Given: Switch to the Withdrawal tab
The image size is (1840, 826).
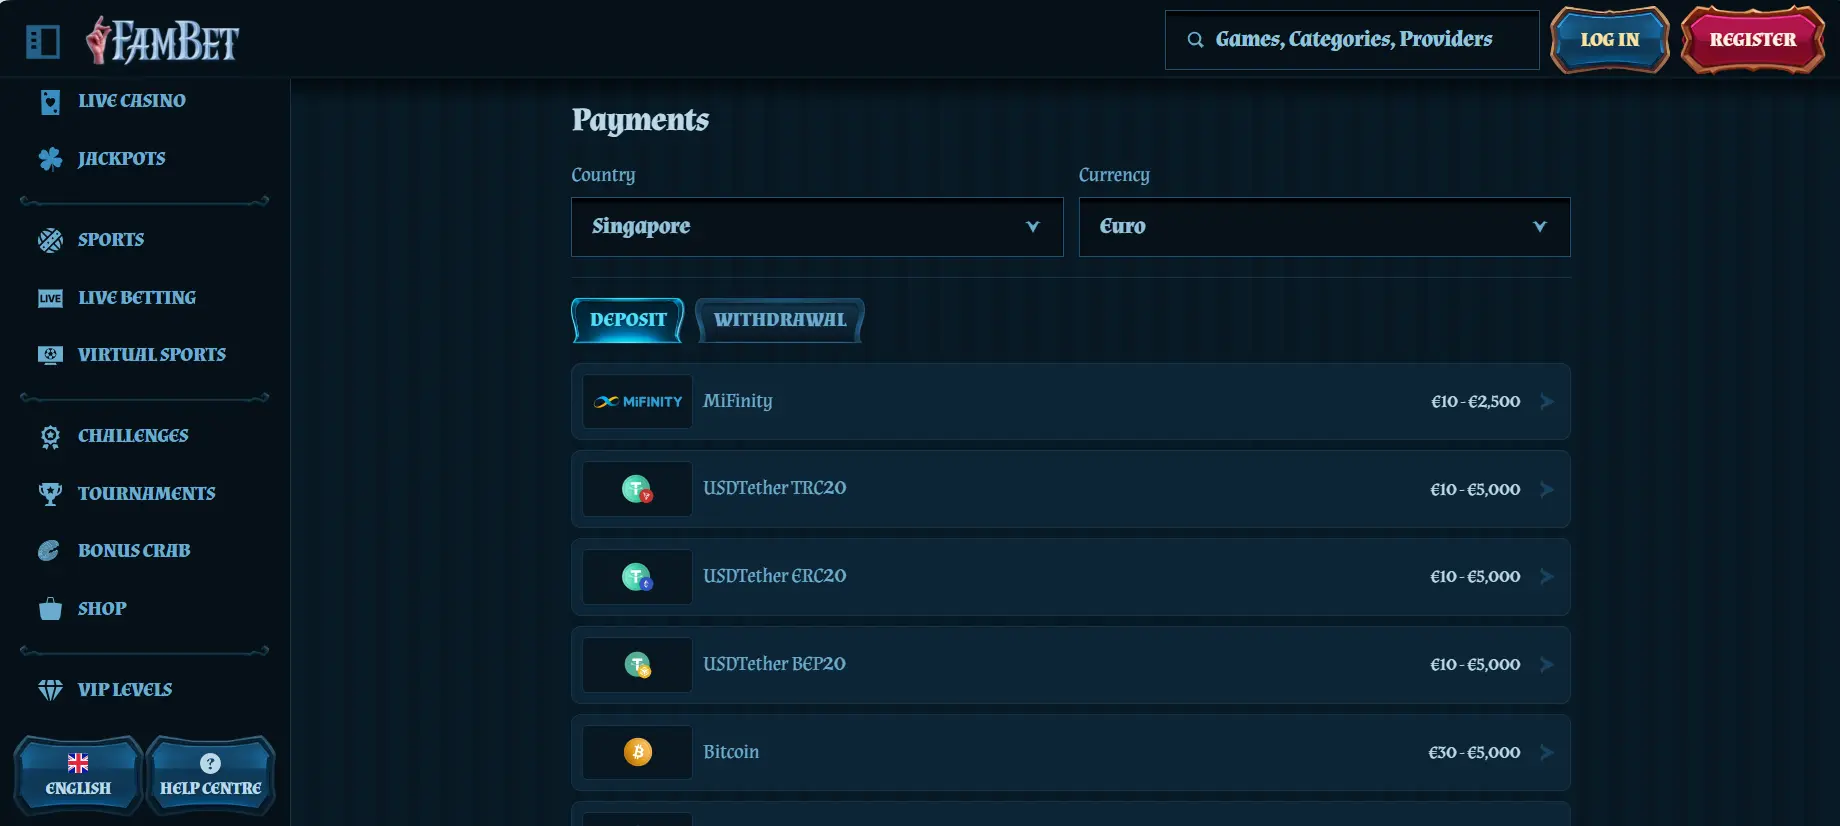Looking at the screenshot, I should tap(780, 320).
